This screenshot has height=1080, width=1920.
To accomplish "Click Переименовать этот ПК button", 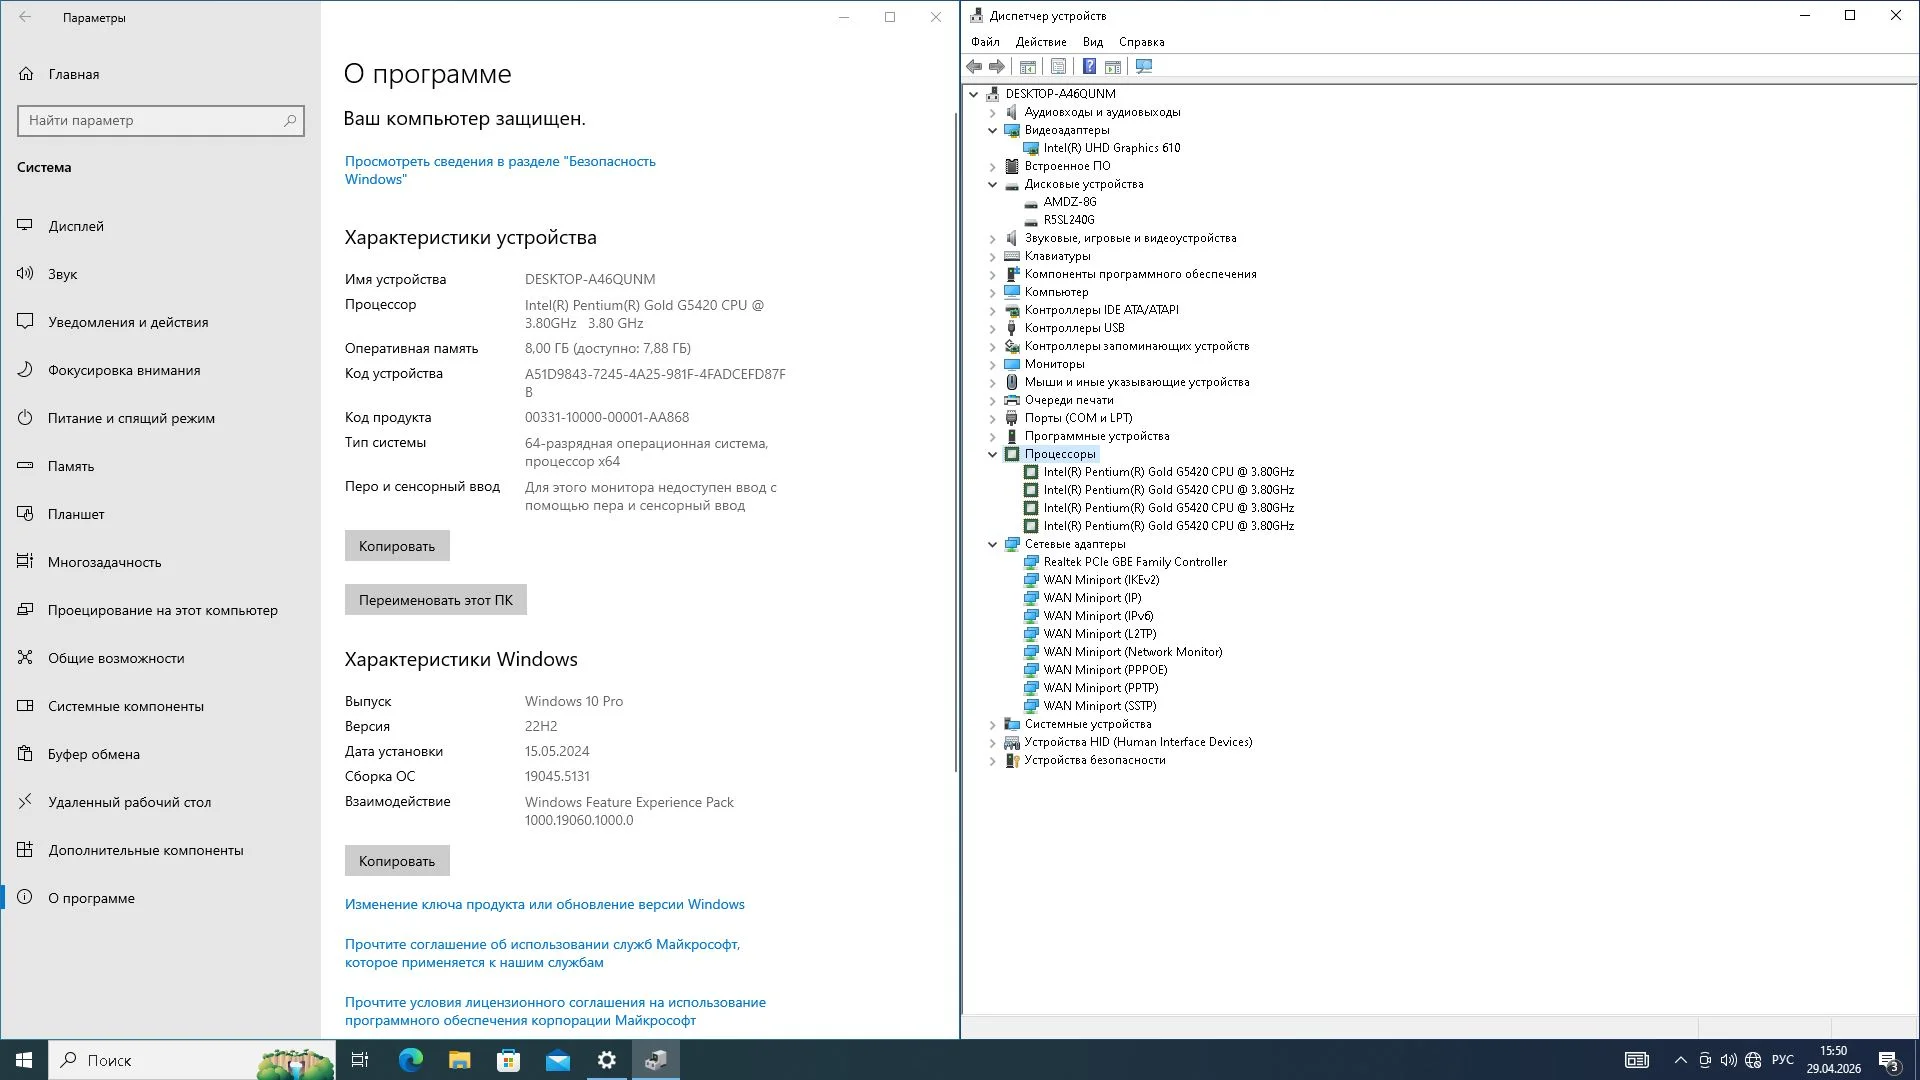I will click(x=436, y=600).
